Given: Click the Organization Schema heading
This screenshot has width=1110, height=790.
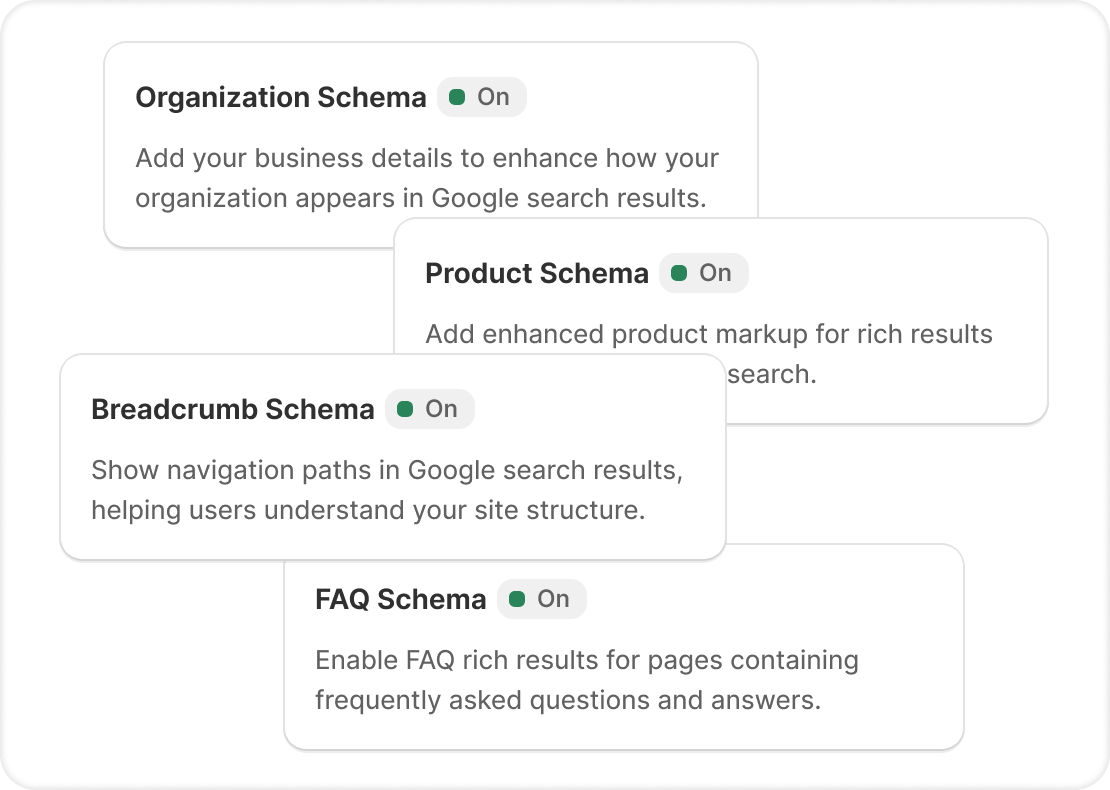Looking at the screenshot, I should (x=280, y=97).
